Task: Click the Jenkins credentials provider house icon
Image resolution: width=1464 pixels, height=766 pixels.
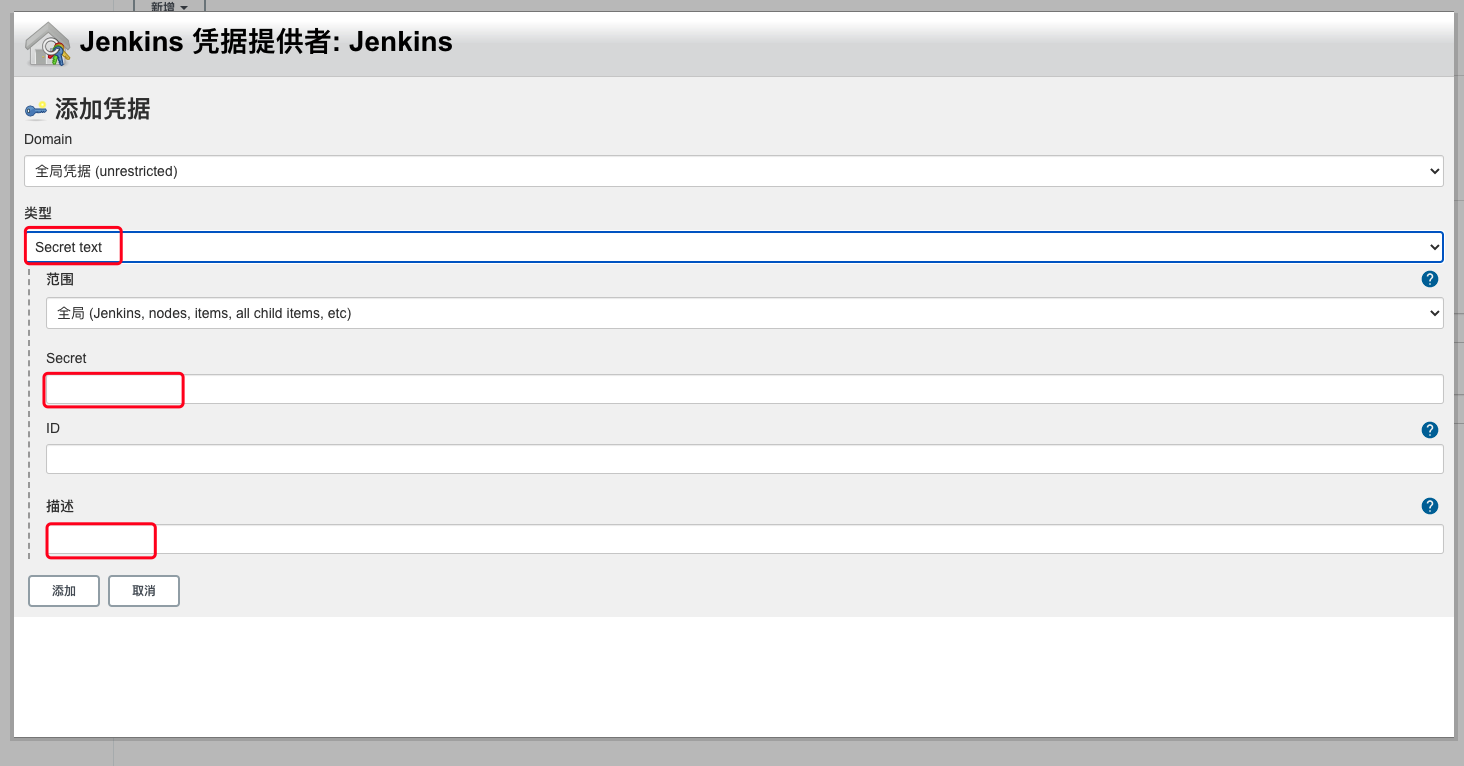Action: (47, 44)
